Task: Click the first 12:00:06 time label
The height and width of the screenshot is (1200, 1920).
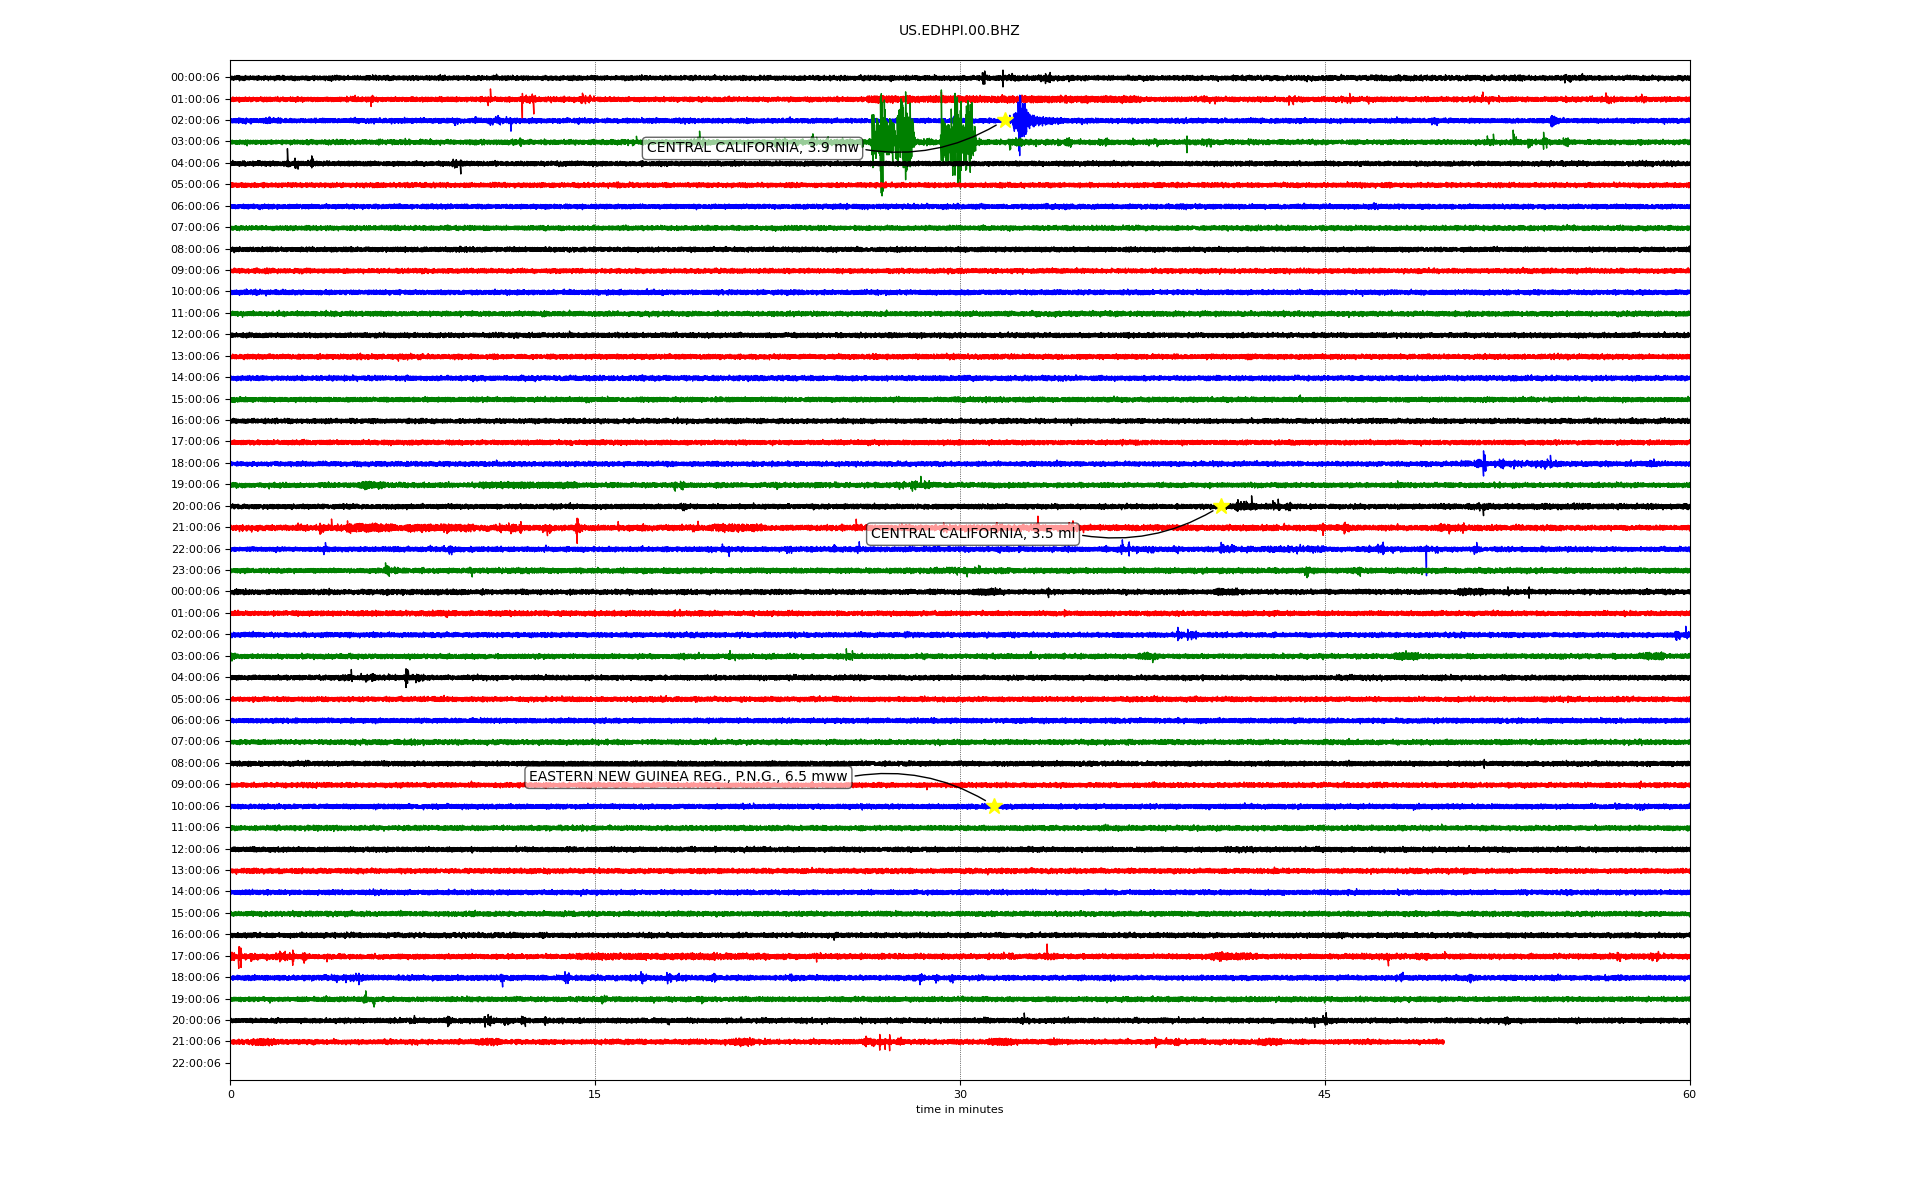Action: [195, 335]
